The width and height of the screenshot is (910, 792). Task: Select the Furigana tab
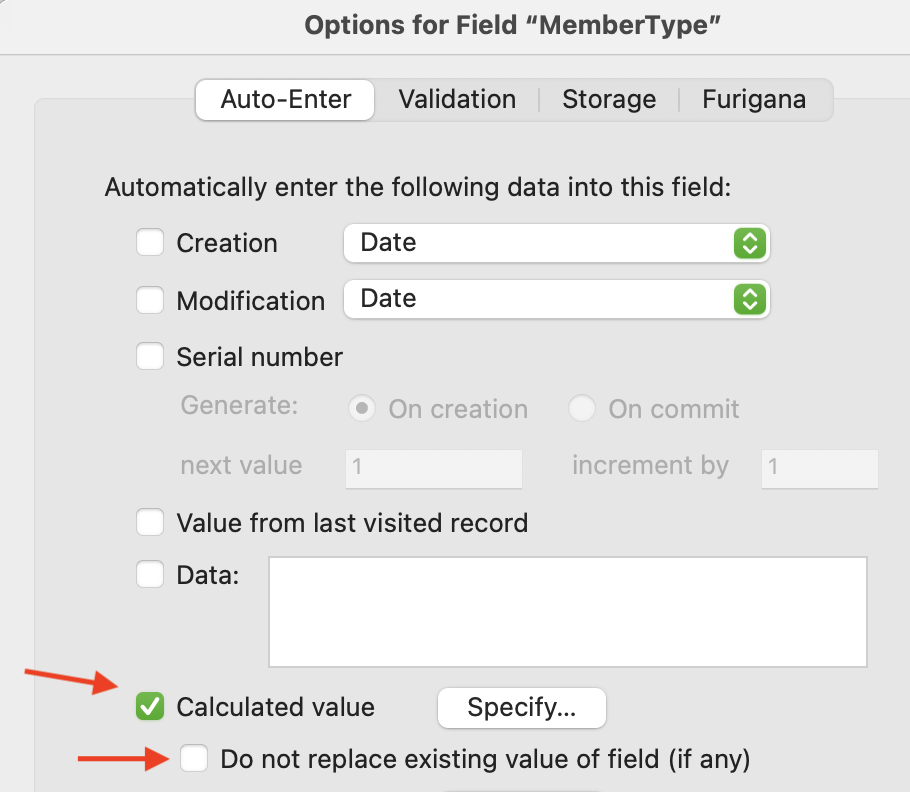754,100
